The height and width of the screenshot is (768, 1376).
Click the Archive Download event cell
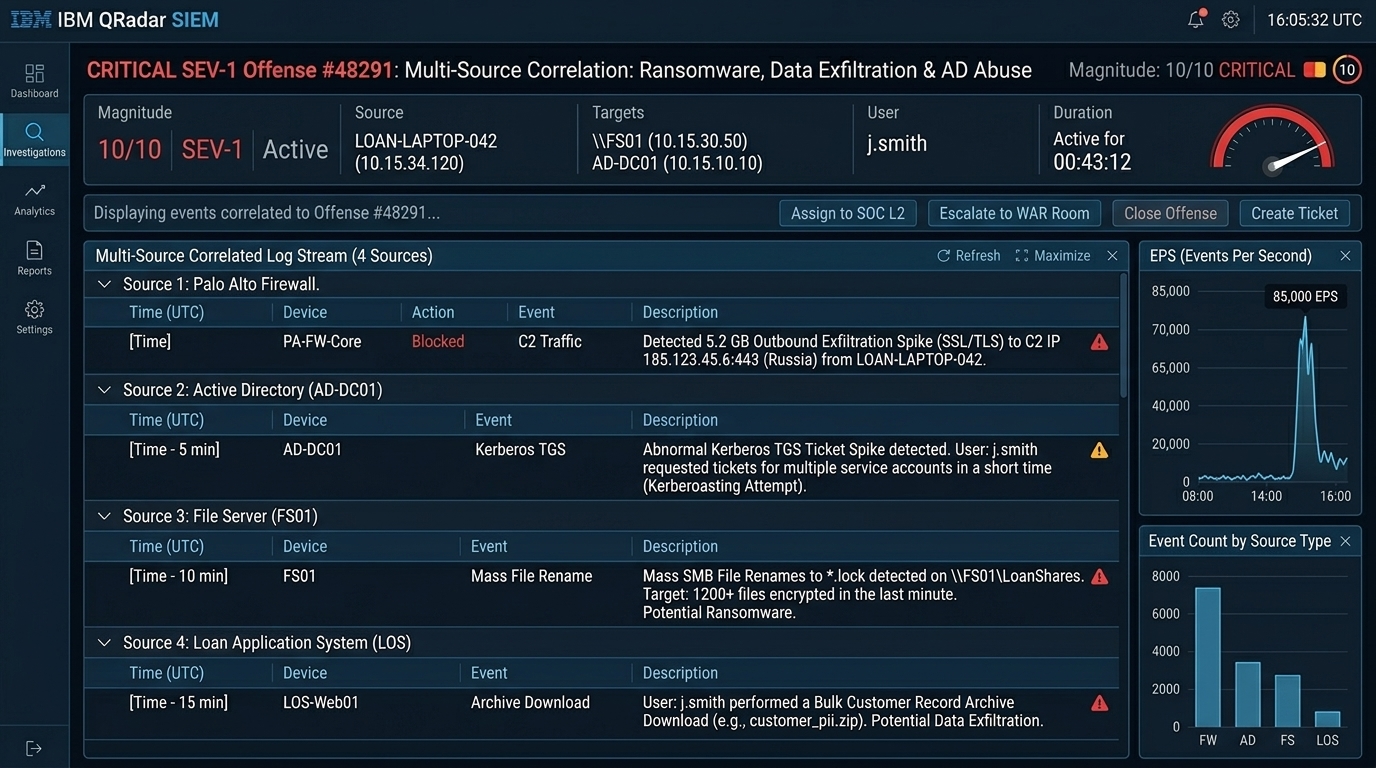pyautogui.click(x=530, y=703)
